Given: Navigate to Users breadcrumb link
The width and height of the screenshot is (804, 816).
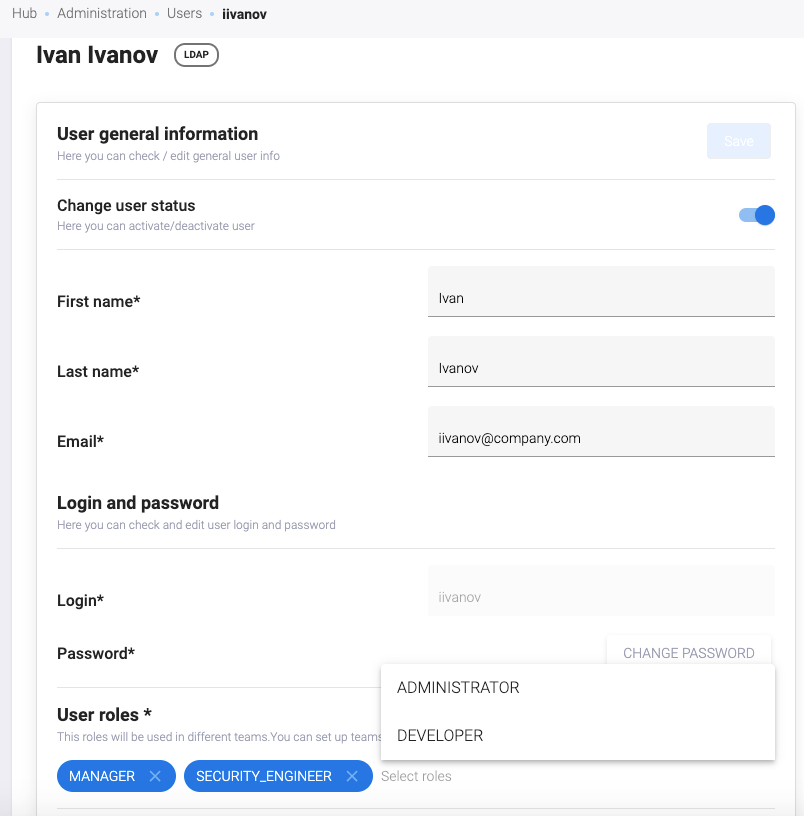Looking at the screenshot, I should pyautogui.click(x=185, y=14).
